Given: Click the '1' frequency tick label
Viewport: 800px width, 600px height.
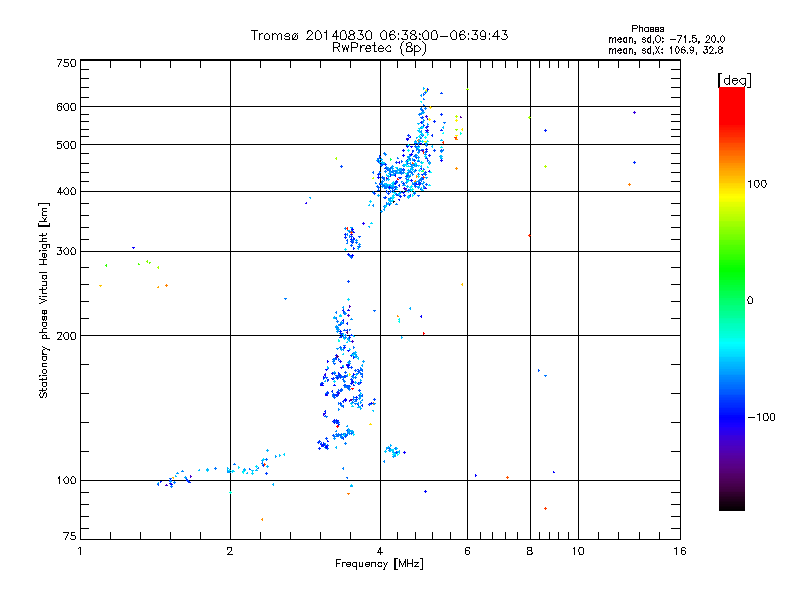Looking at the screenshot, I should click(80, 551).
